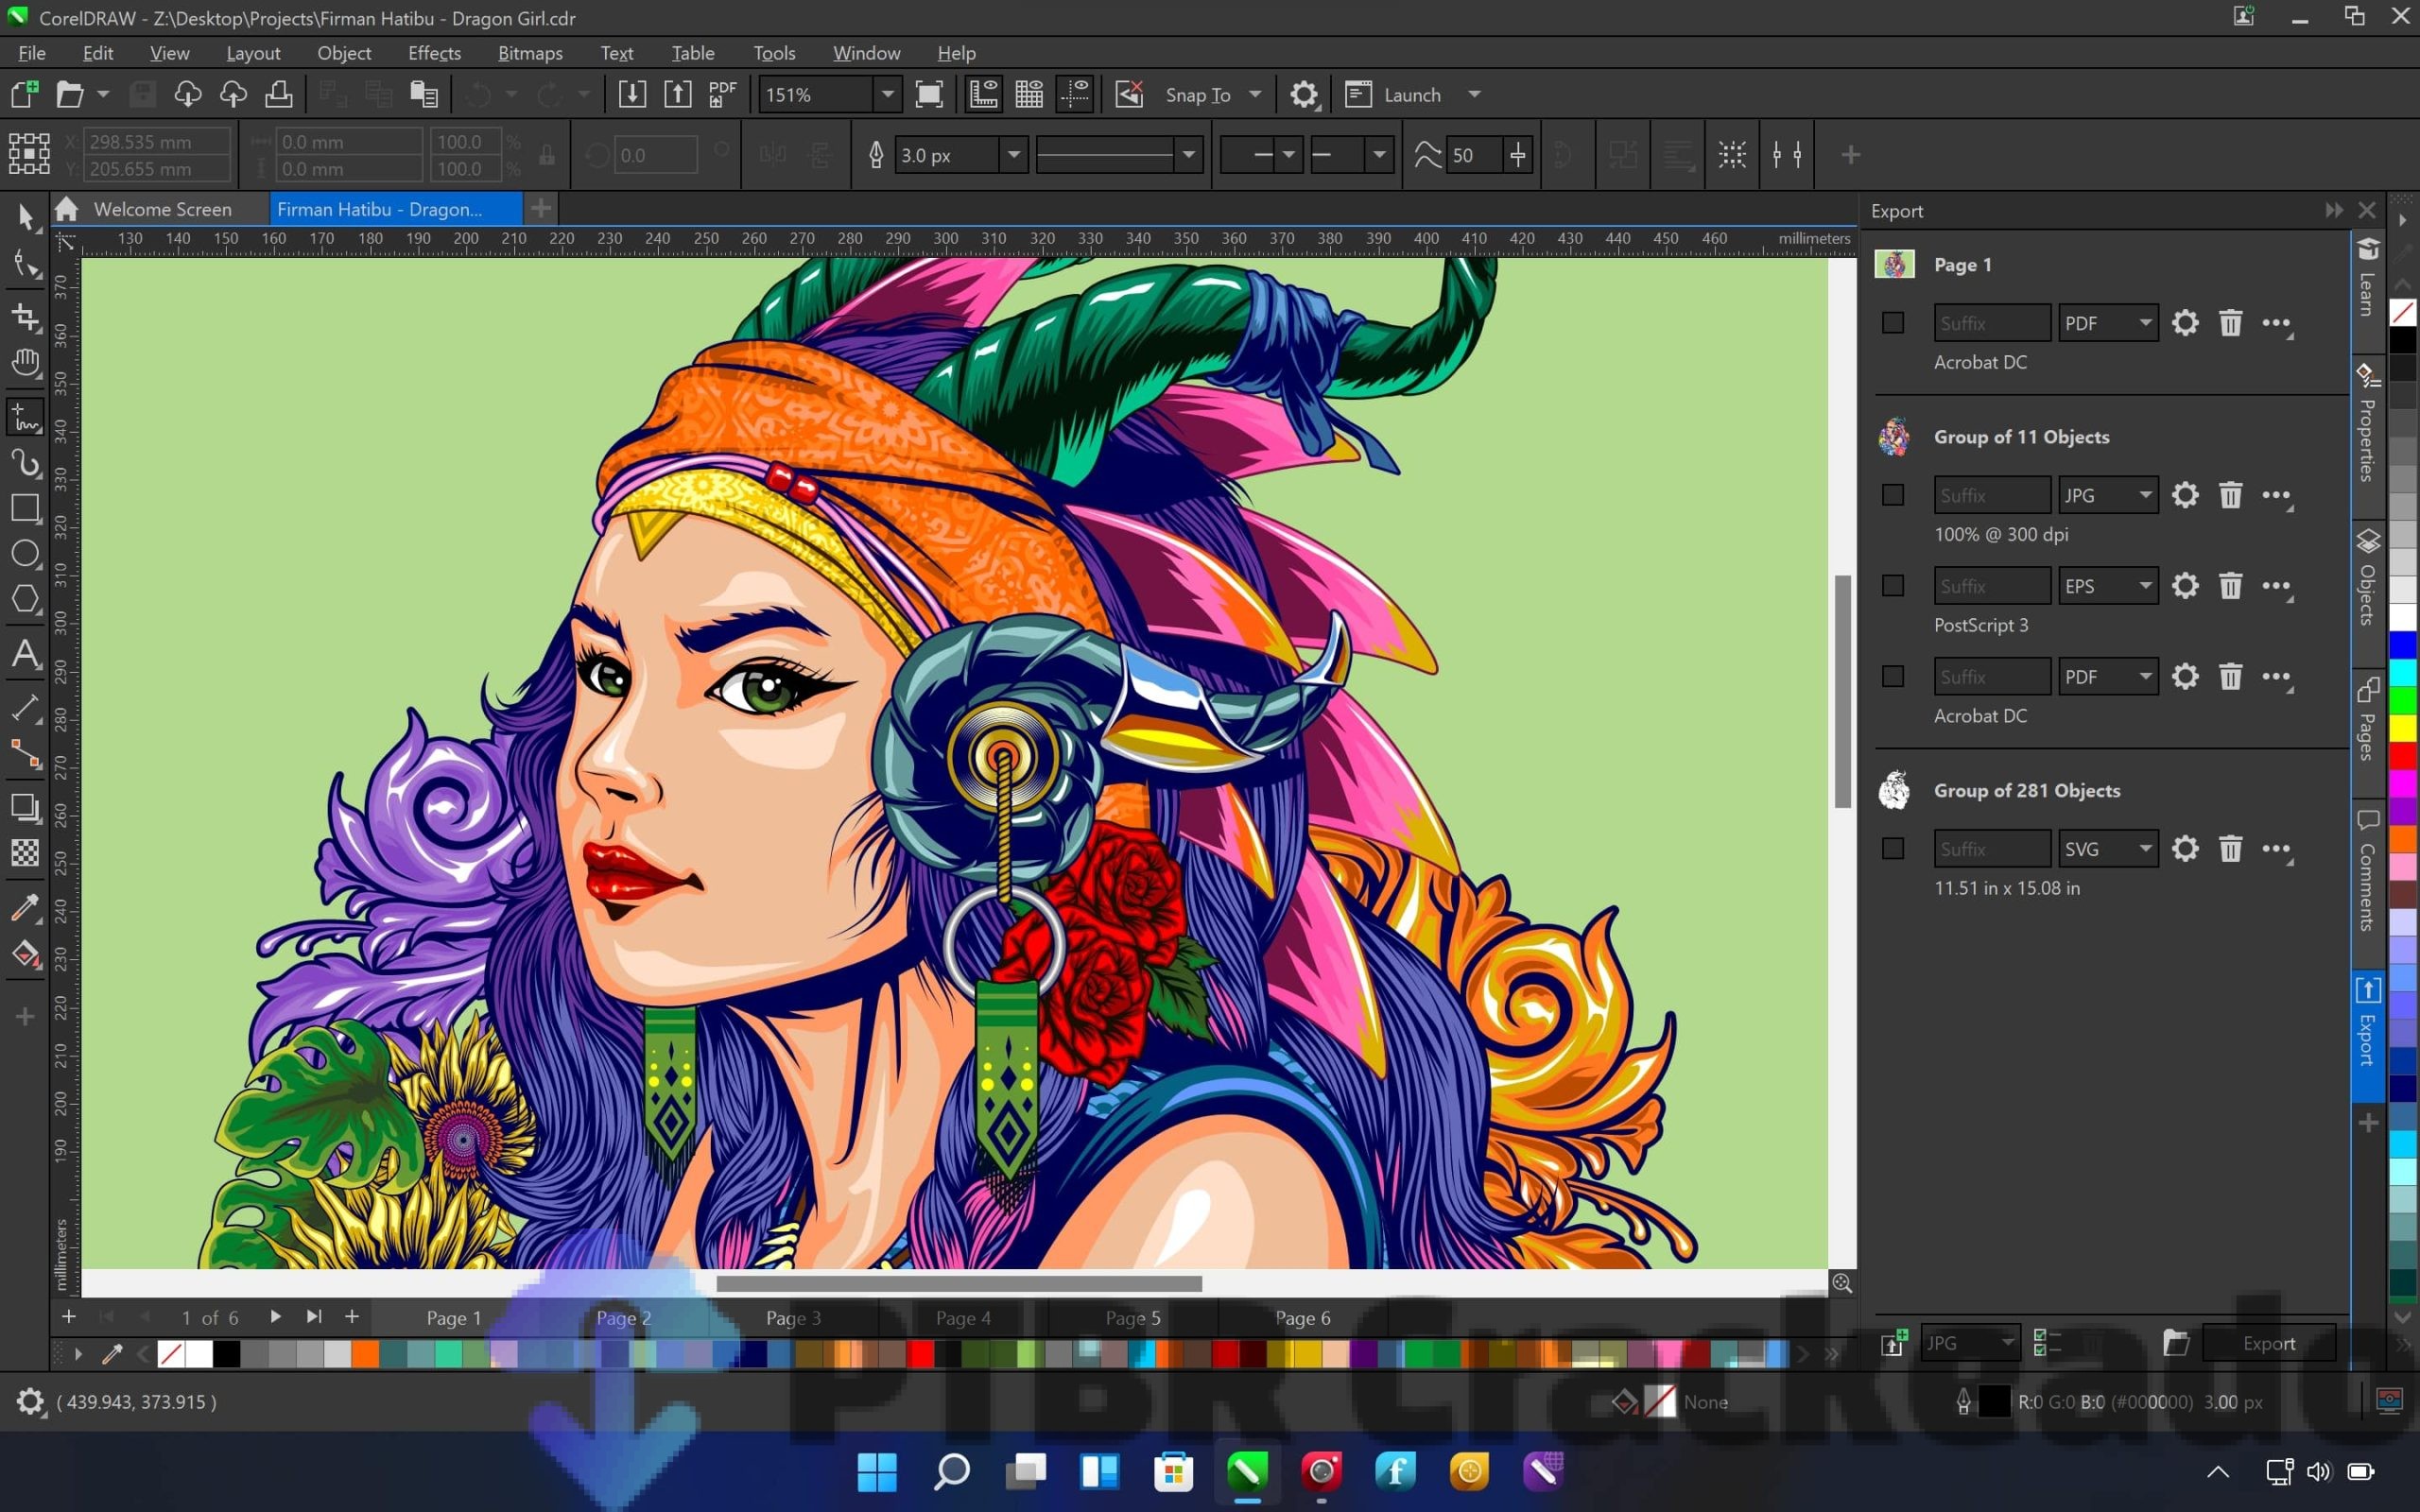The width and height of the screenshot is (2420, 1512).
Task: Open the Effects menu
Action: click(432, 52)
